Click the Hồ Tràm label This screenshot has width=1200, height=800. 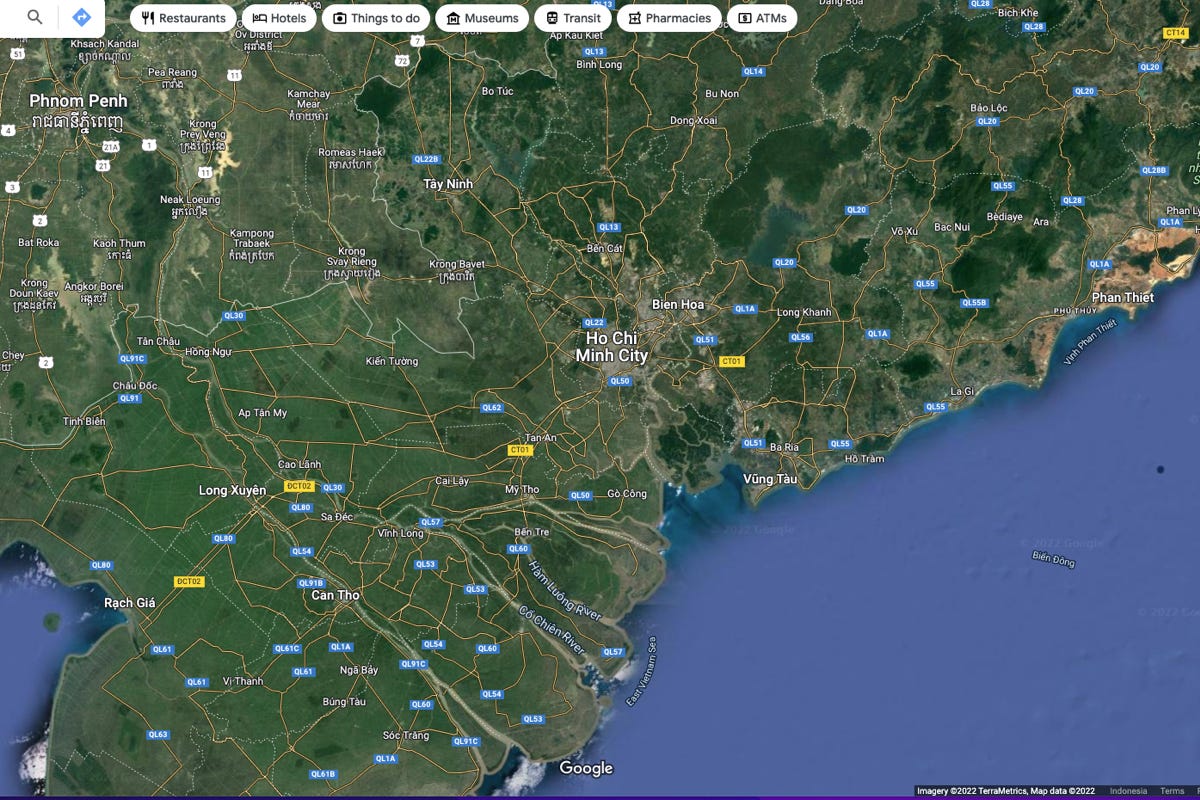865,458
